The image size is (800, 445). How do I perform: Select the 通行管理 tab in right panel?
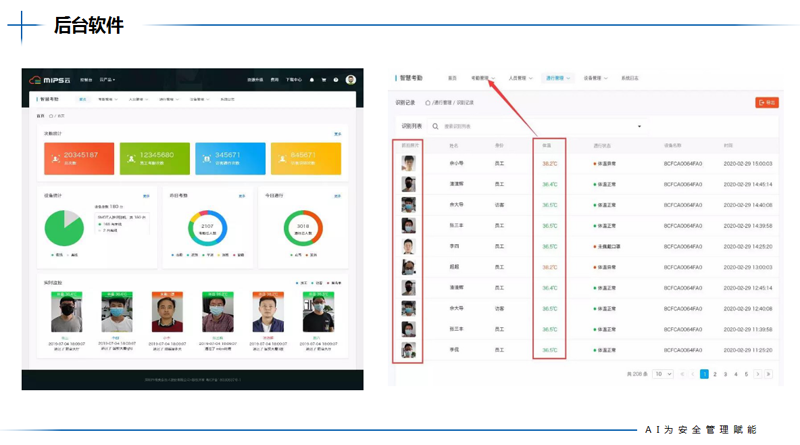tap(557, 77)
